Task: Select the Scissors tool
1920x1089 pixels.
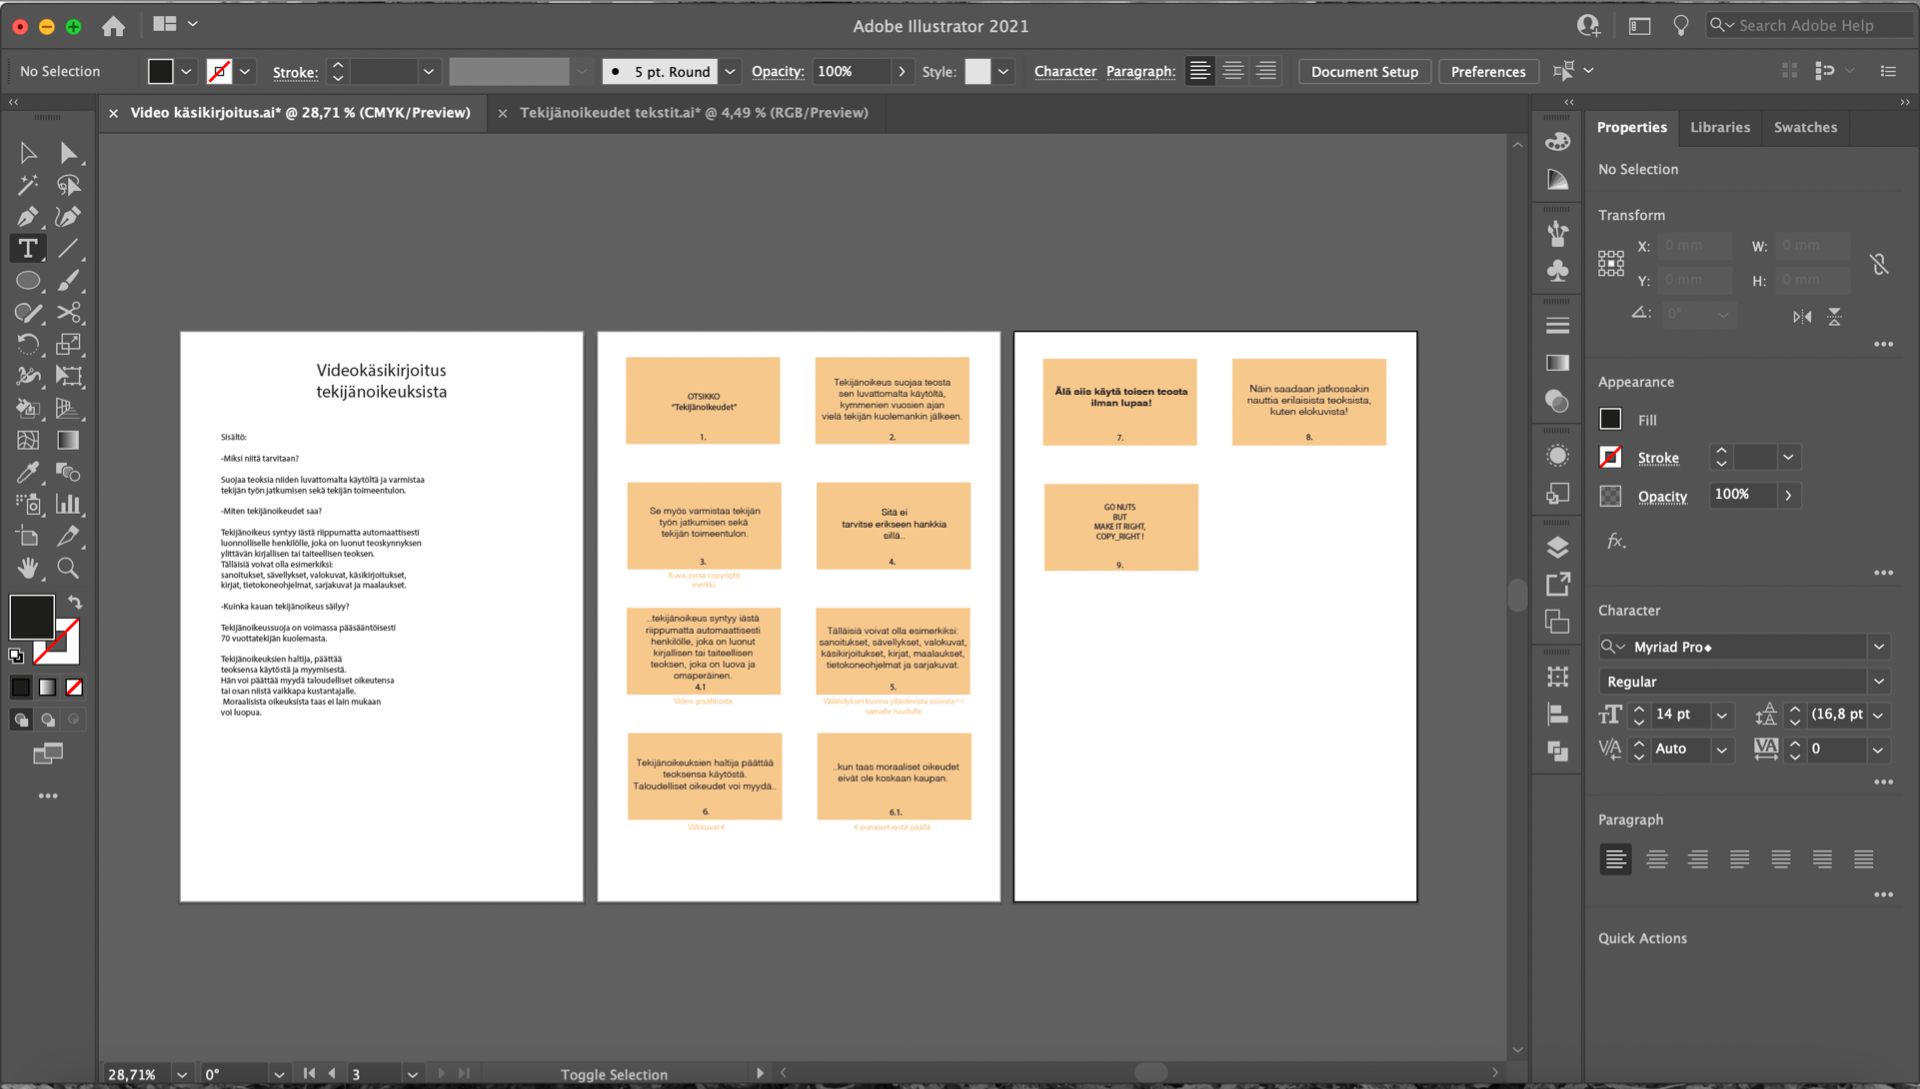Action: [x=68, y=313]
